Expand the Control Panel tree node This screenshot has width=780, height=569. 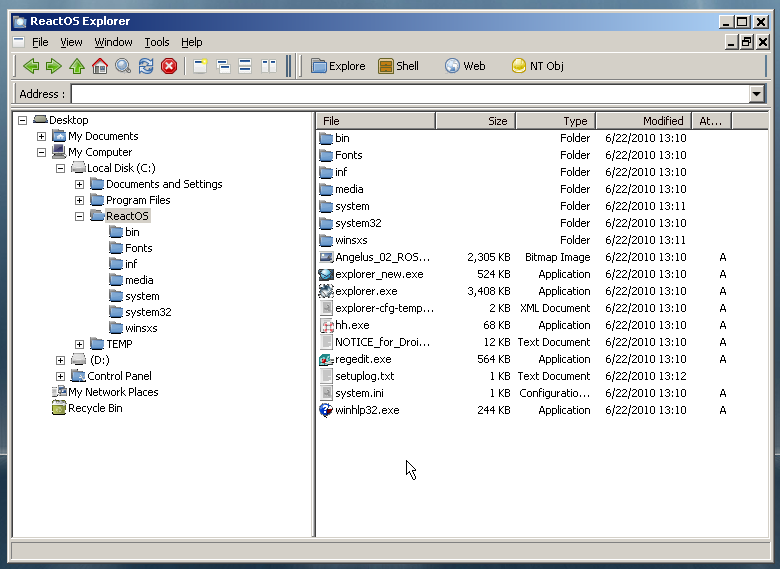coord(61,376)
